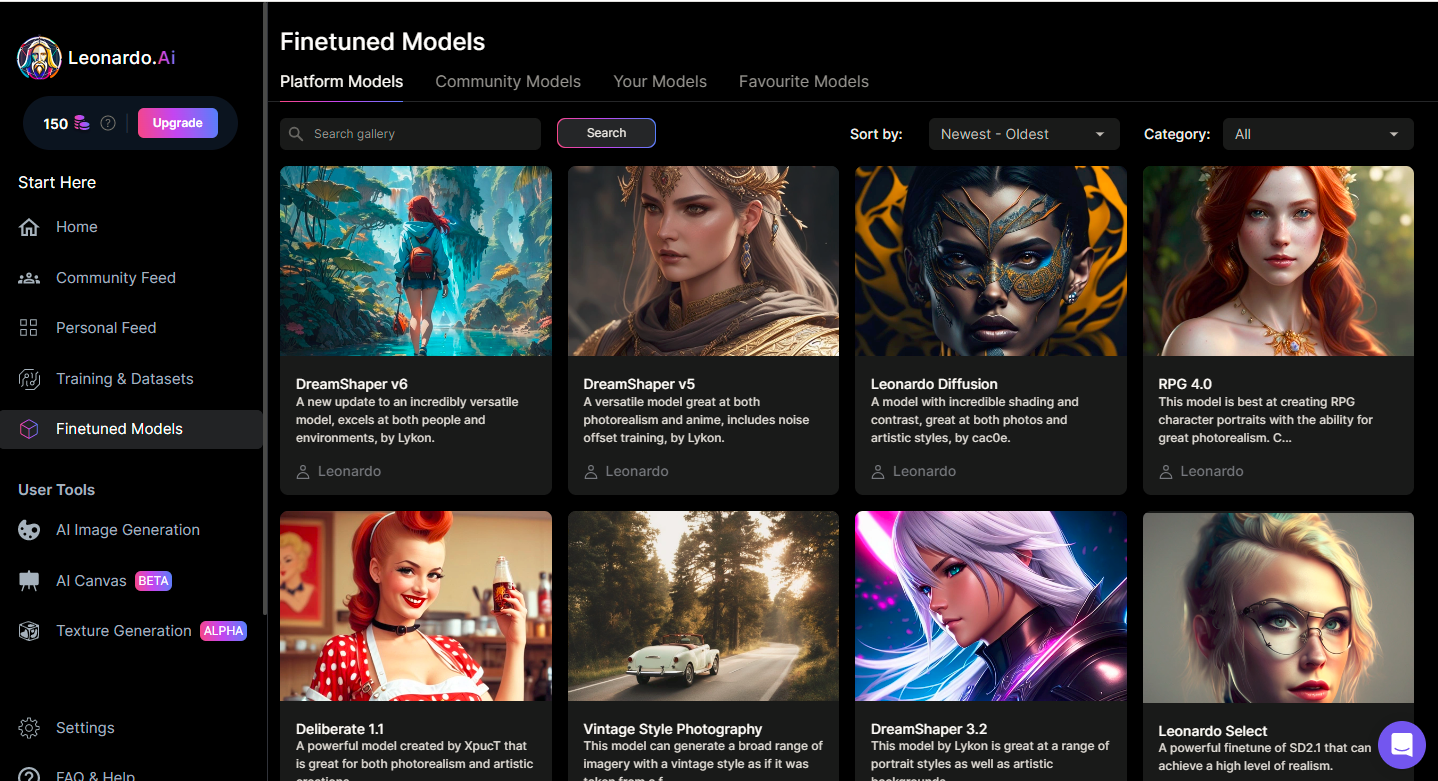Viewport: 1438px width, 781px height.
Task: Click the Search button
Action: point(606,133)
